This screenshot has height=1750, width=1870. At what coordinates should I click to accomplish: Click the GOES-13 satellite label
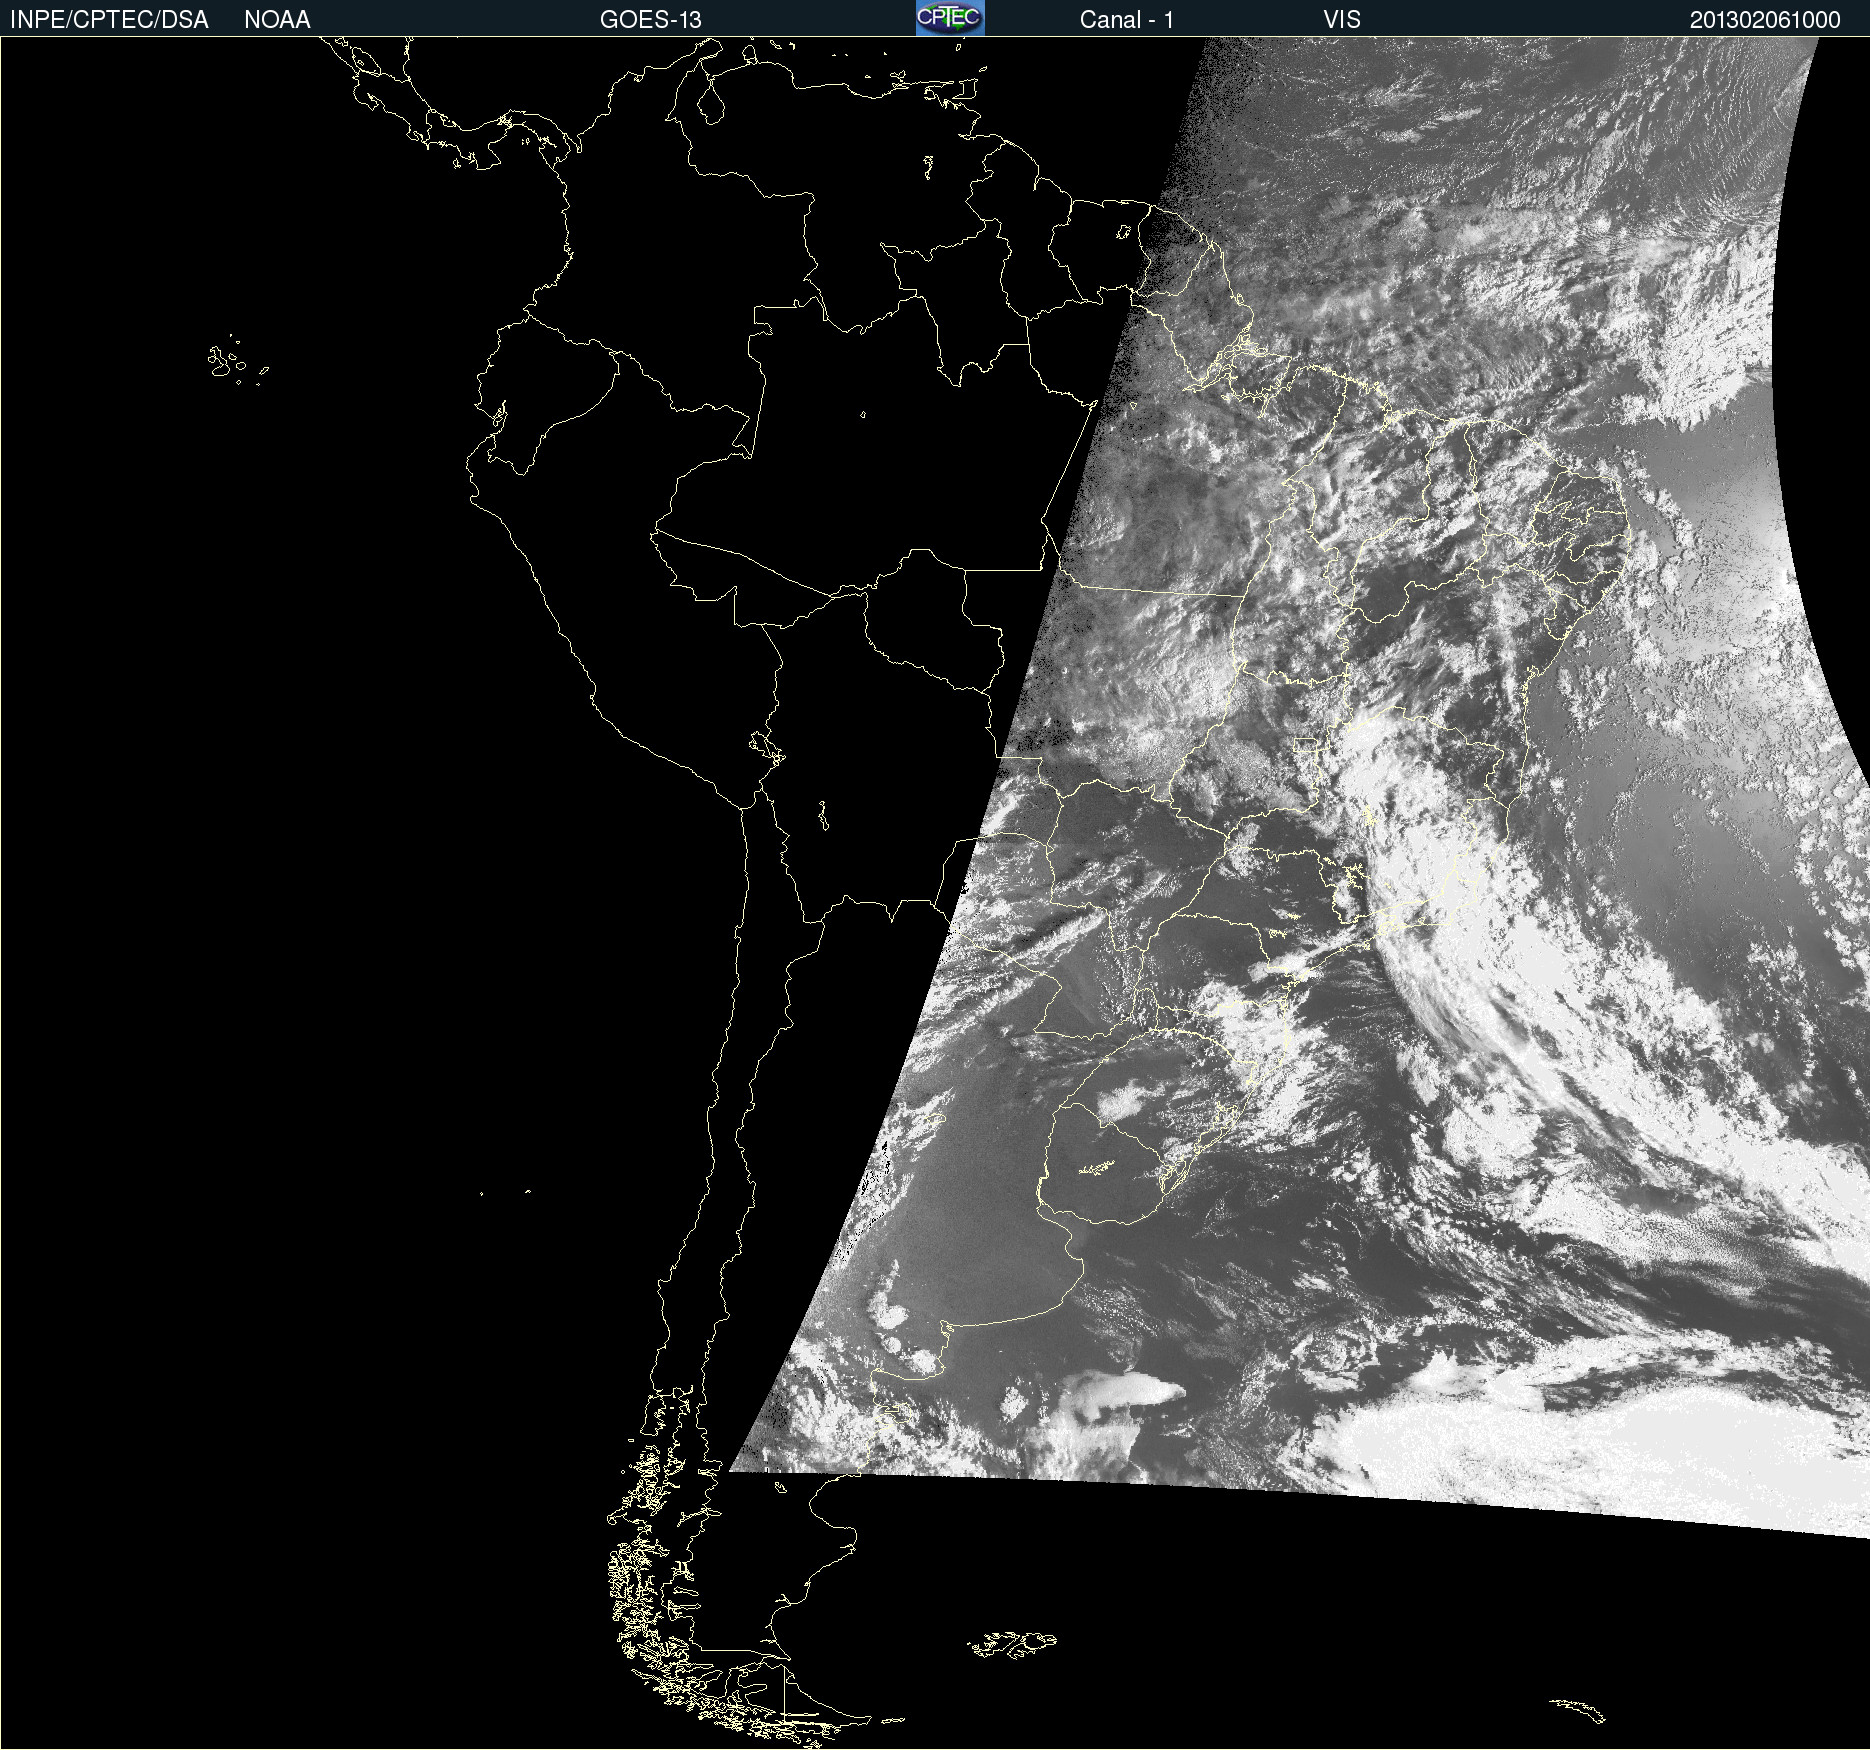point(651,20)
